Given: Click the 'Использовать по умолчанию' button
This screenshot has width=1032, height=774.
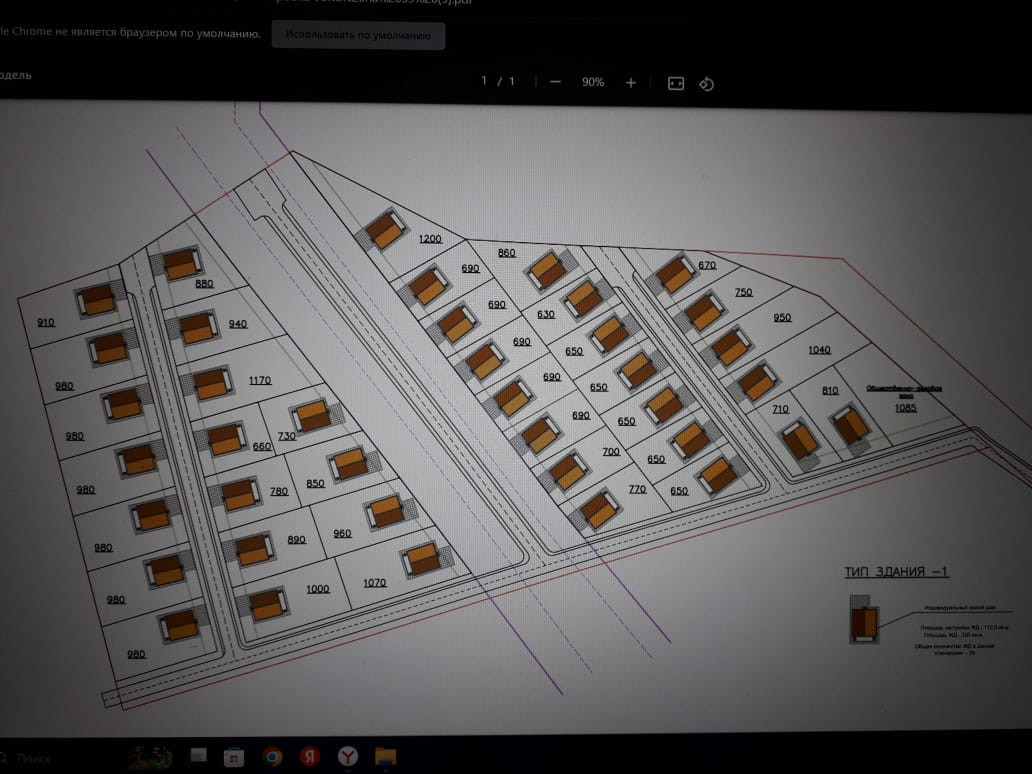Looking at the screenshot, I should (x=358, y=35).
